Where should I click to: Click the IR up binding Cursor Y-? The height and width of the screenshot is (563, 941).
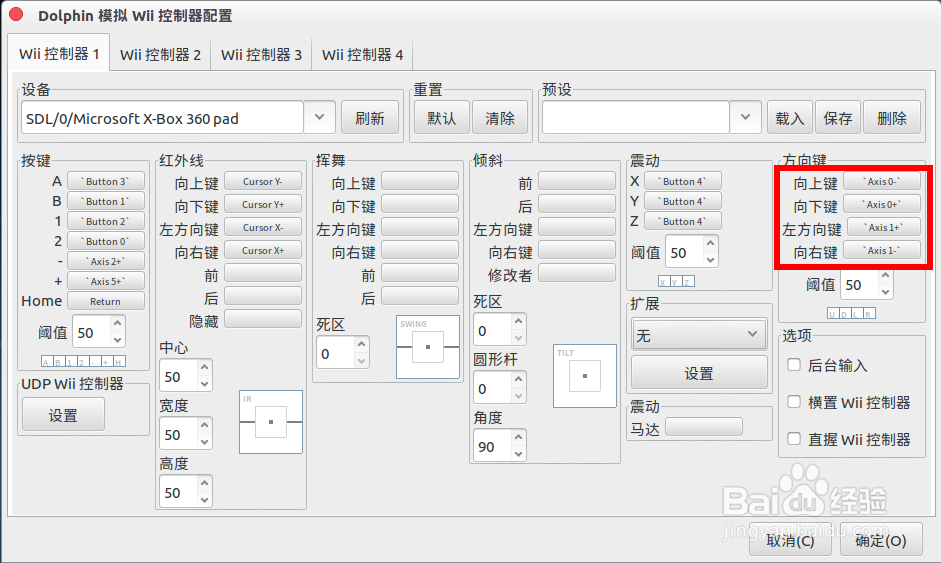[x=263, y=181]
